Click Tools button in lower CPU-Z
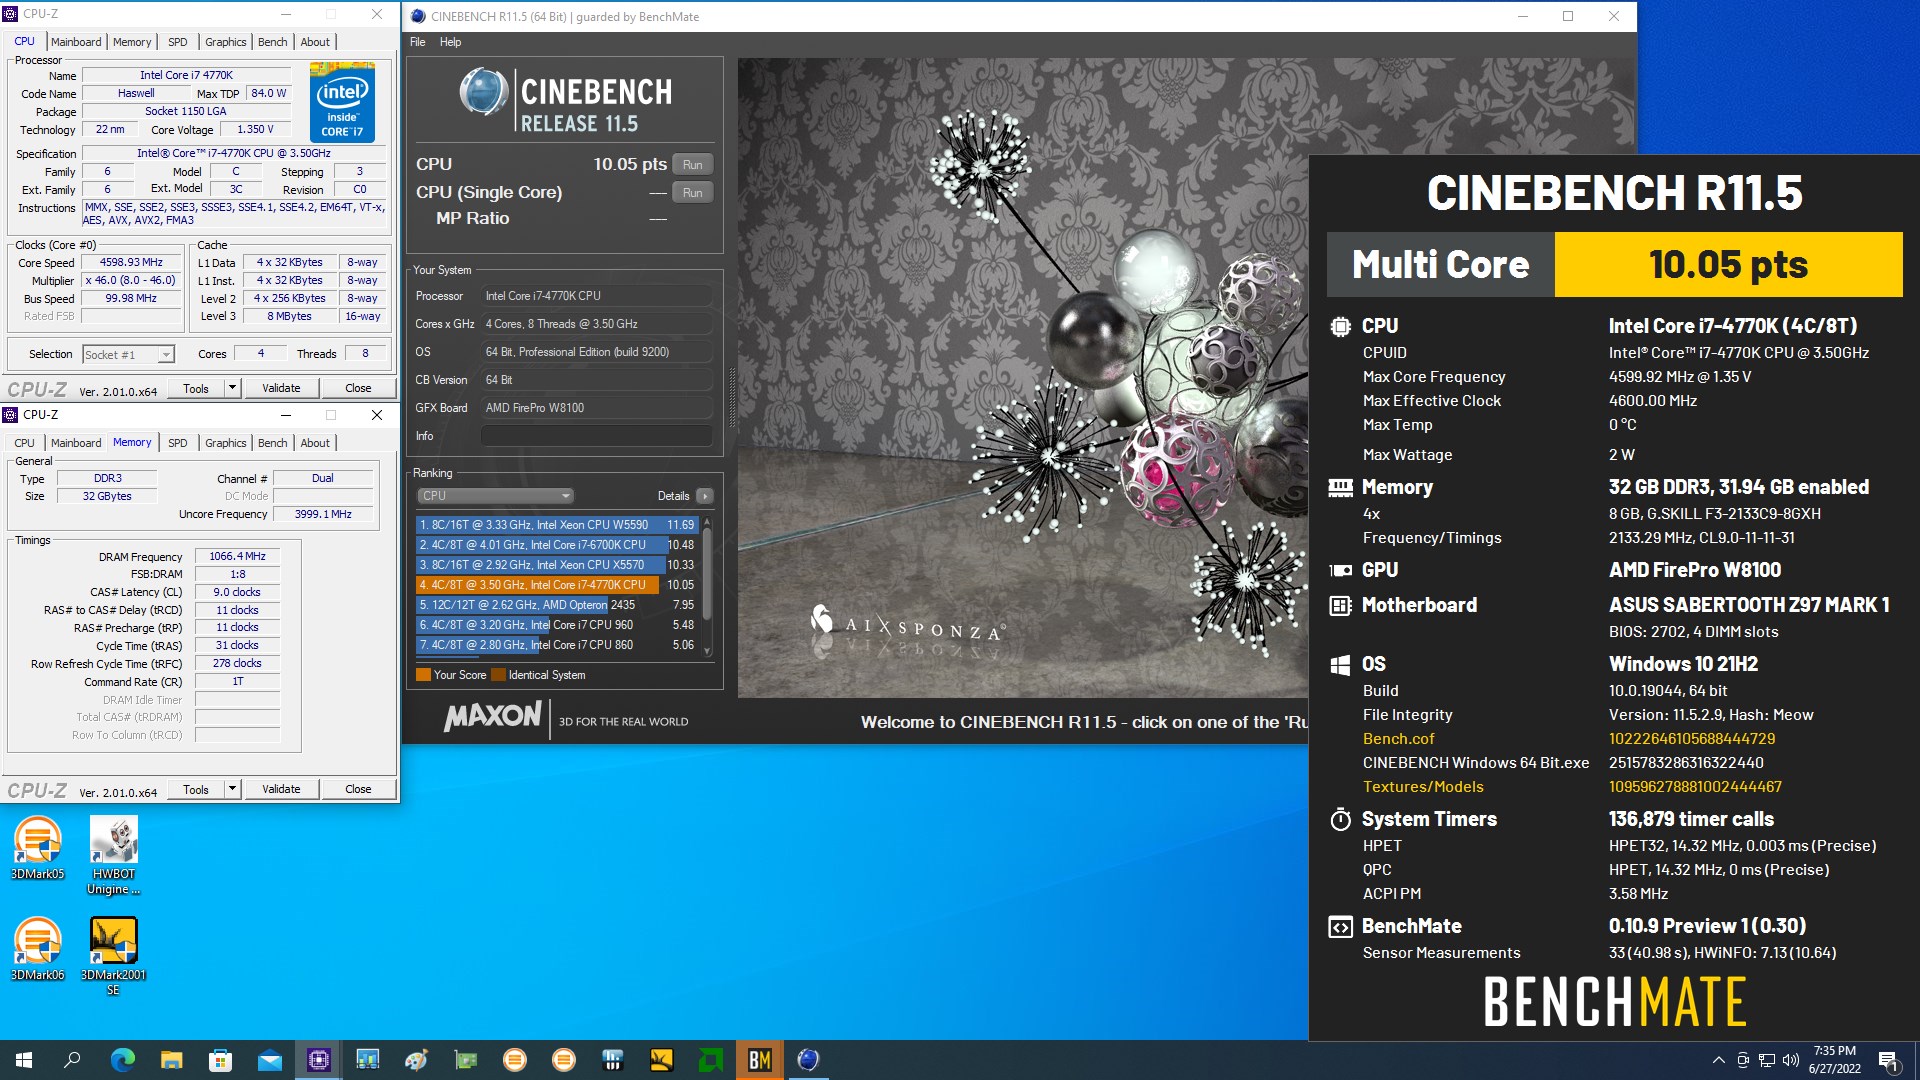 click(196, 789)
